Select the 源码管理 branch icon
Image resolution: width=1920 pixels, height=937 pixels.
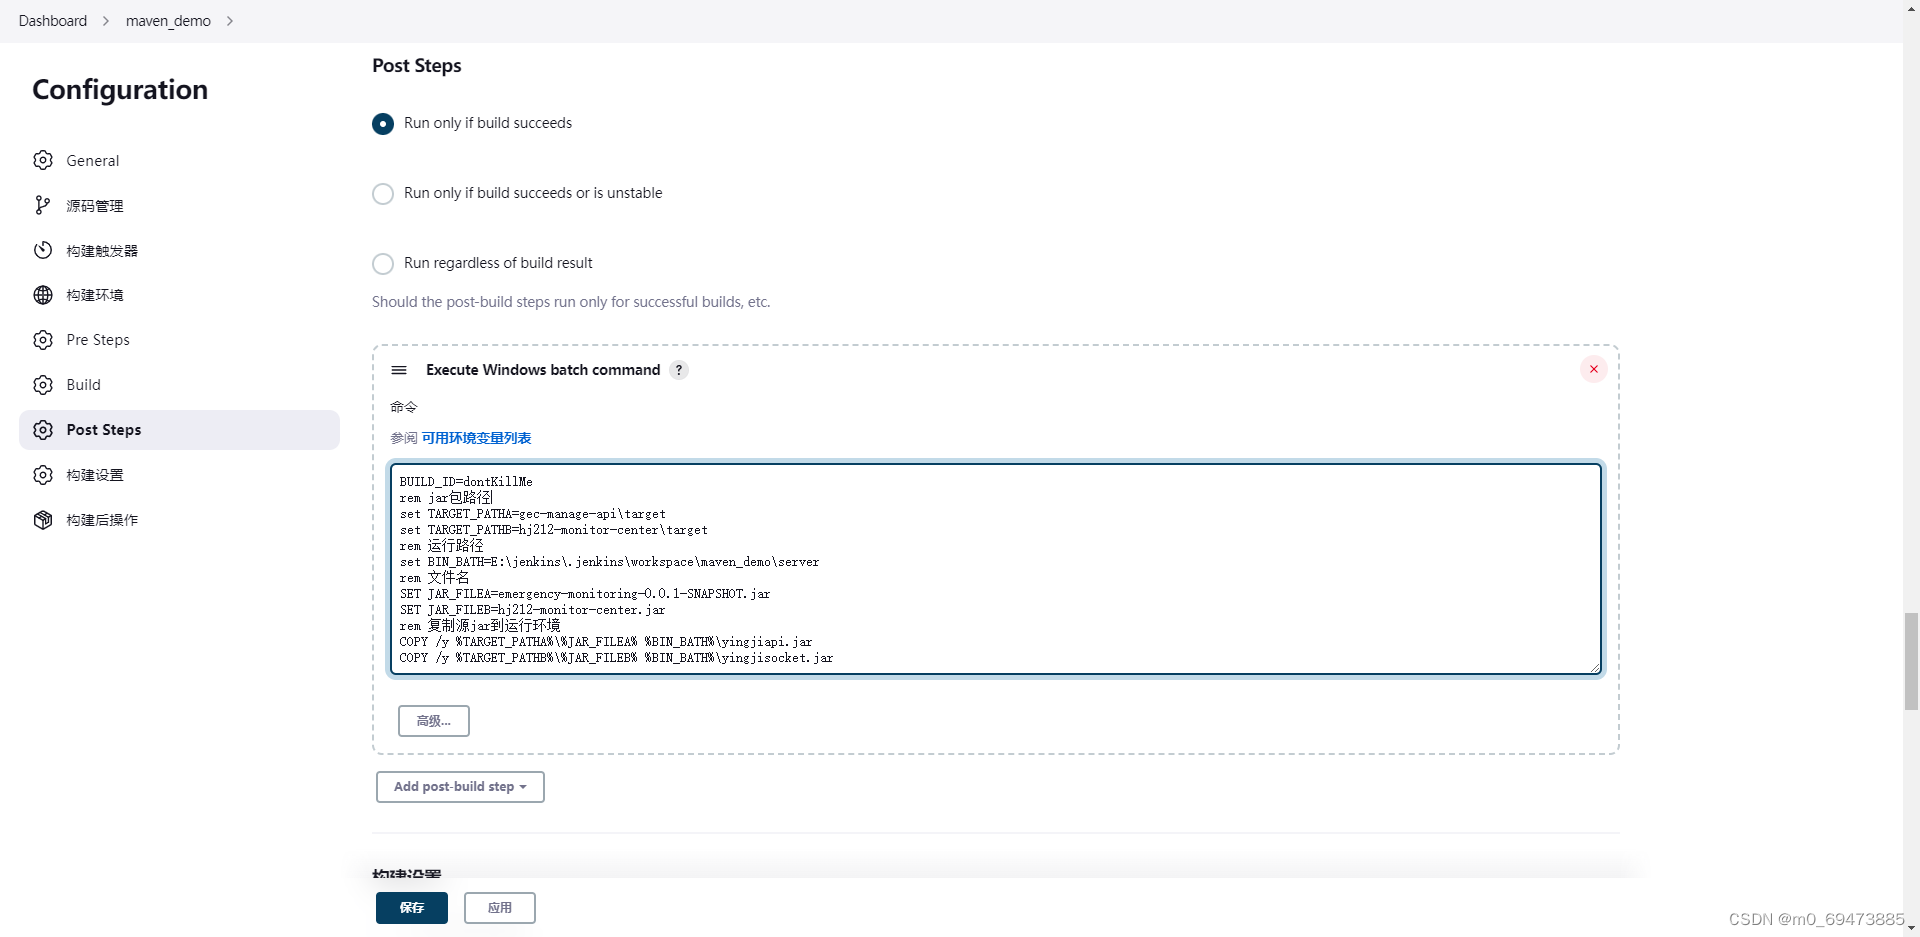coord(43,205)
